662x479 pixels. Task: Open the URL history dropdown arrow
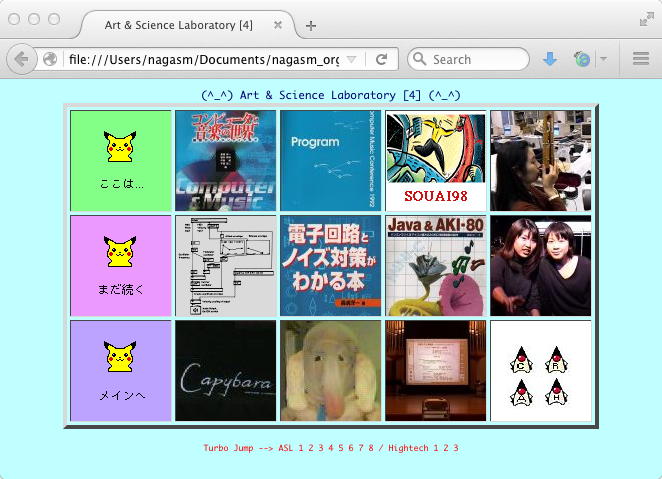coord(351,60)
